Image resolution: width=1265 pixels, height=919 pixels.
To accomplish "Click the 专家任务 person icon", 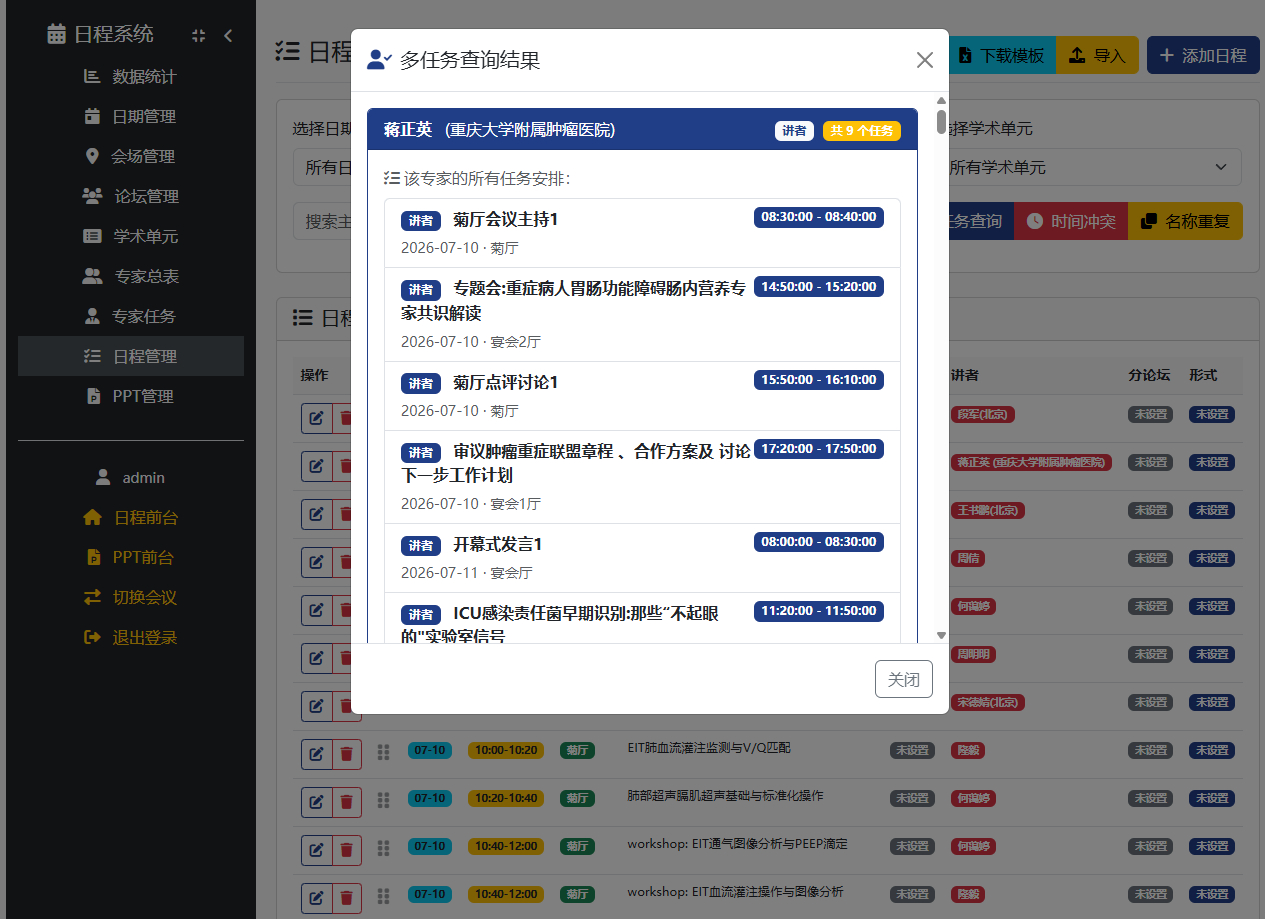I will (92, 316).
